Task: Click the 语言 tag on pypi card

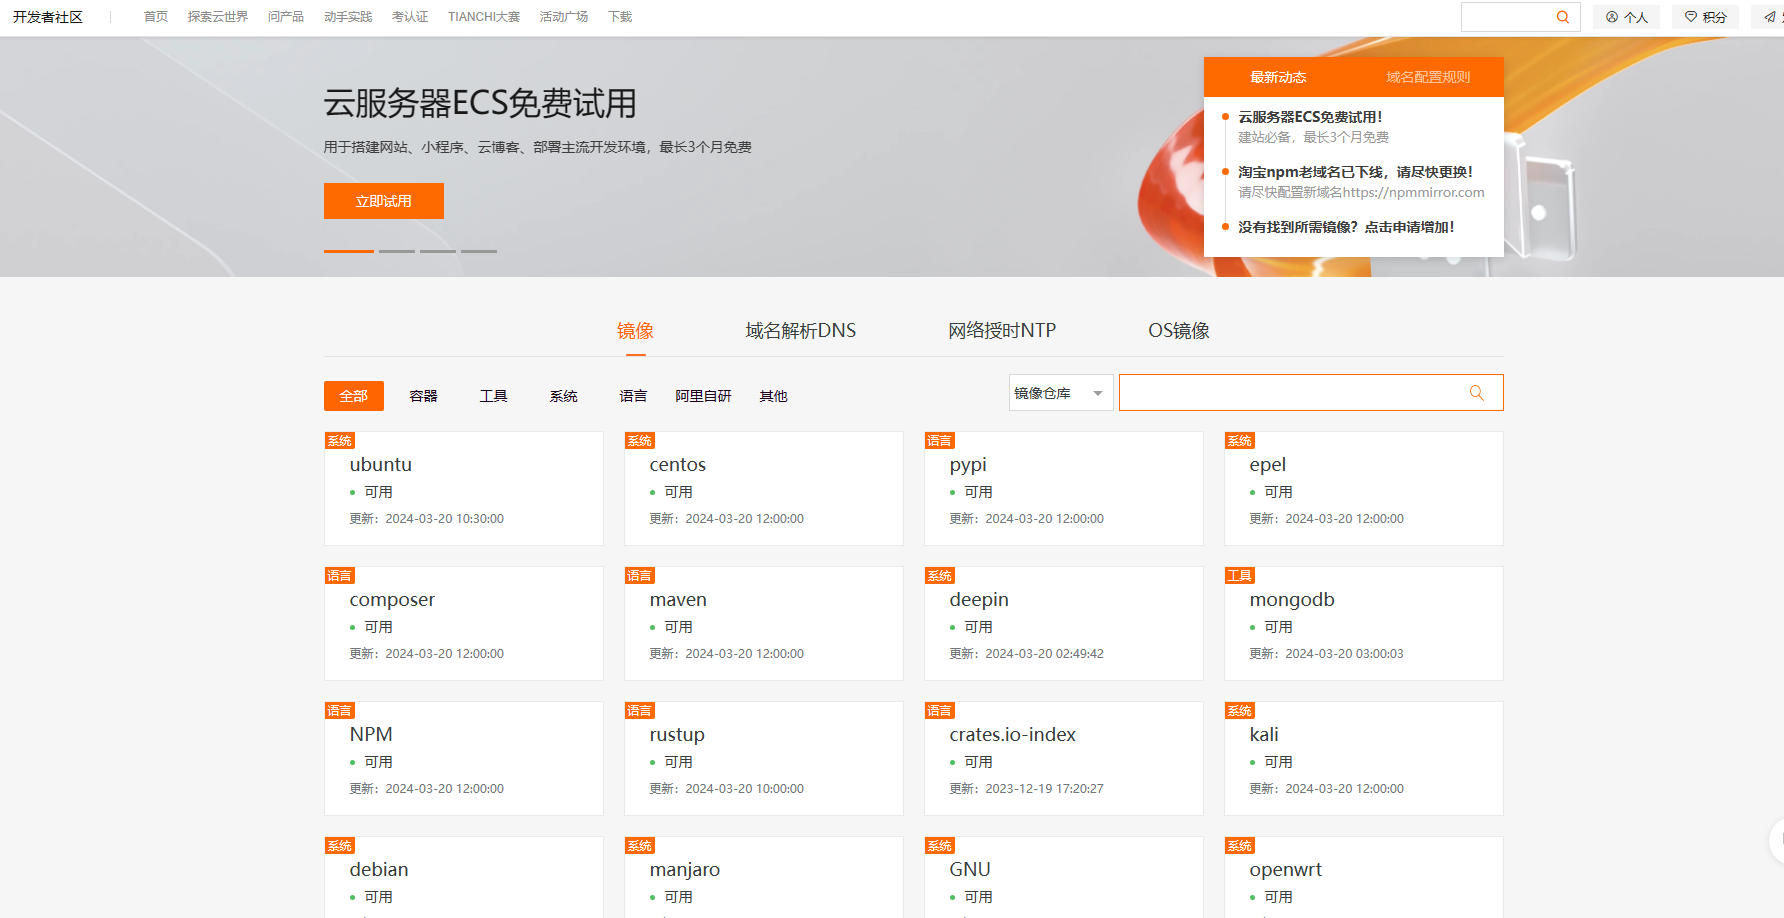Action: tap(940, 440)
